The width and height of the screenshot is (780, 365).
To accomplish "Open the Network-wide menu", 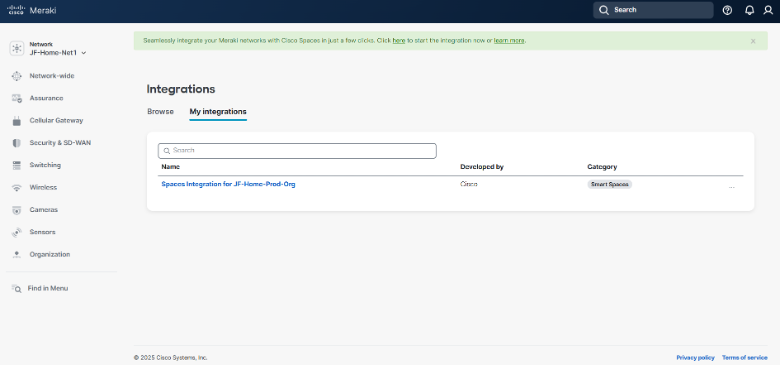I will click(x=52, y=76).
